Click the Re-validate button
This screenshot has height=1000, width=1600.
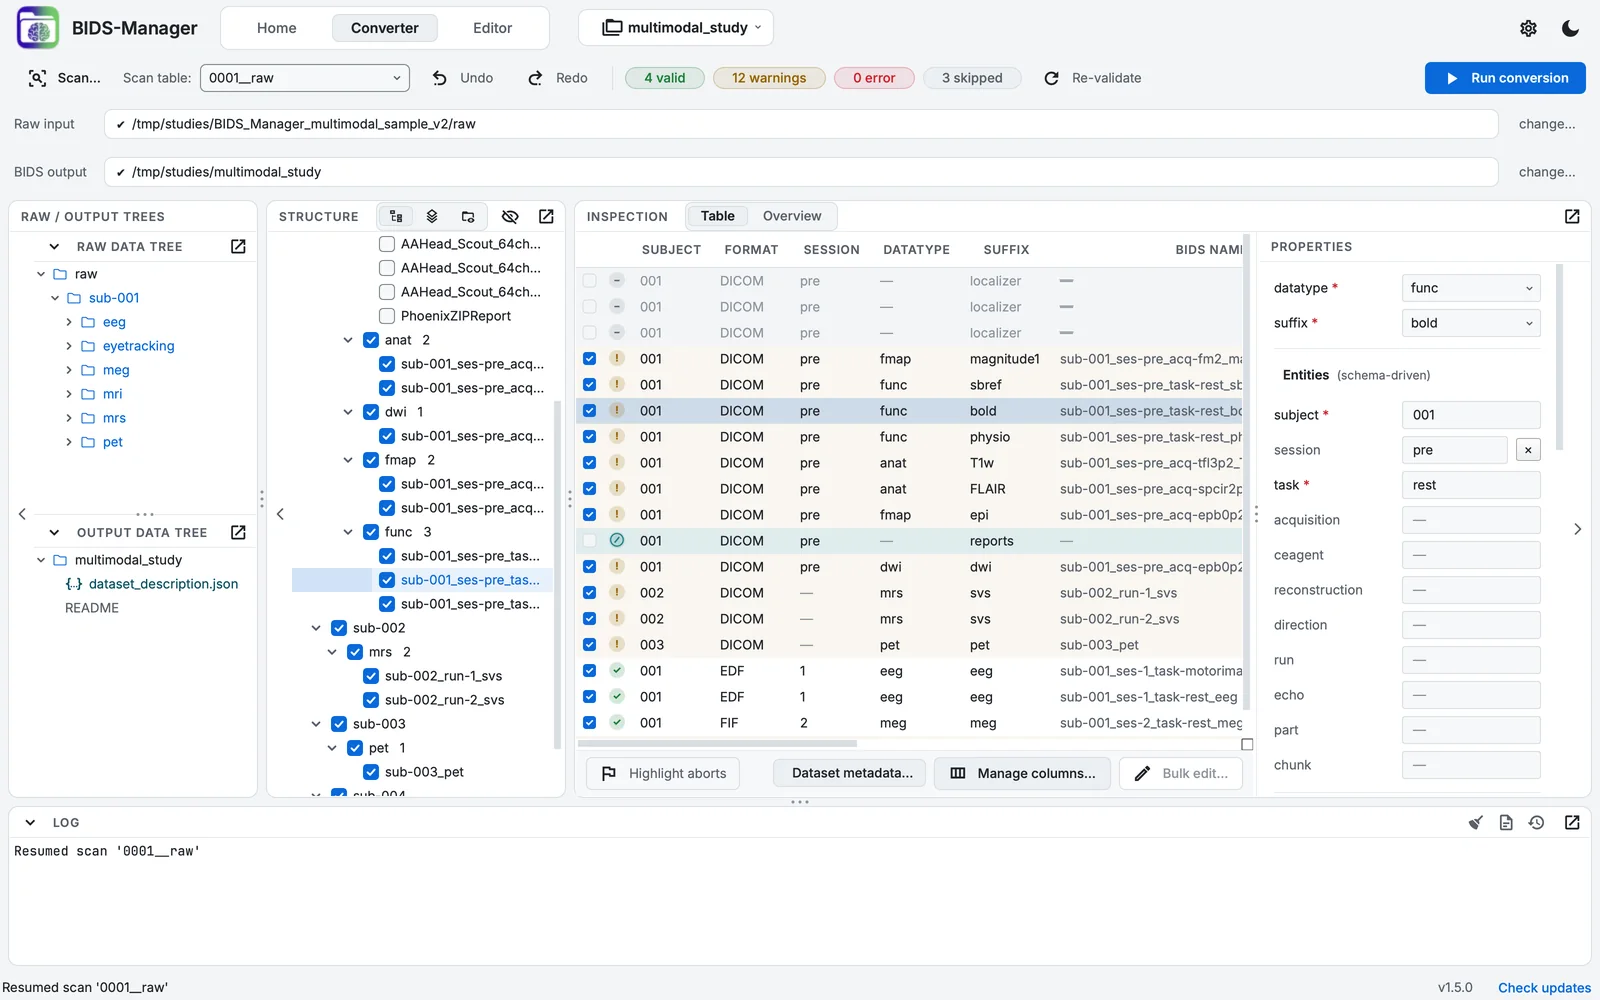point(1093,78)
